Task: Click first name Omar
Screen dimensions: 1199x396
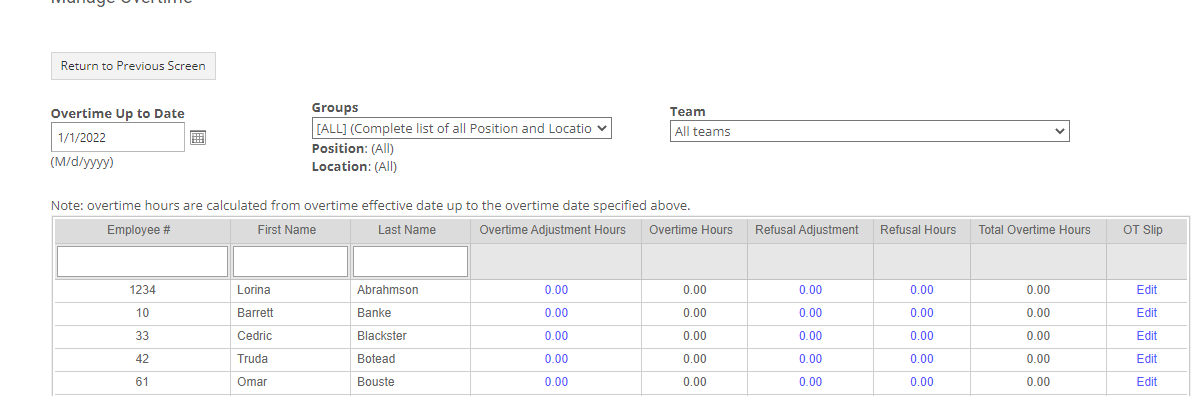Action: (252, 382)
